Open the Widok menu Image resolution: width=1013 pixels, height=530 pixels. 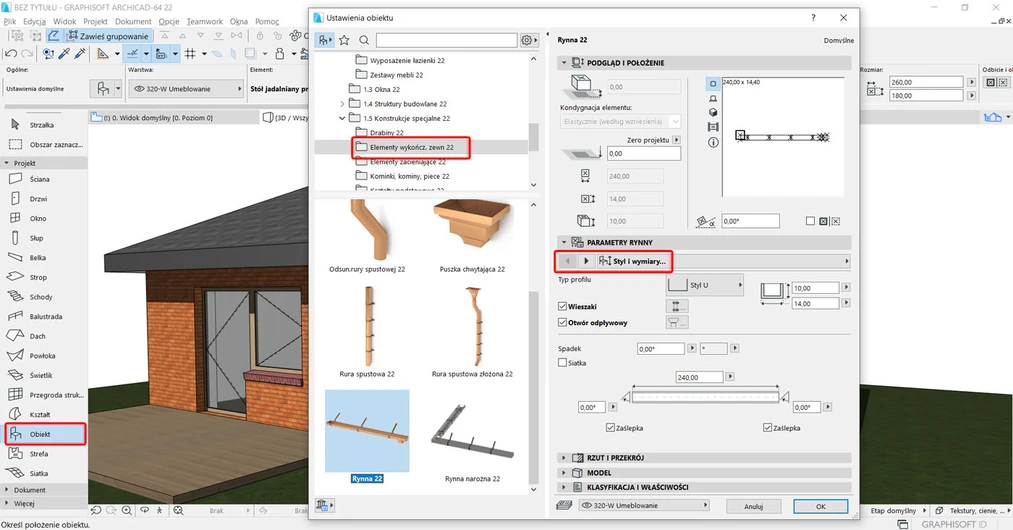[x=65, y=21]
